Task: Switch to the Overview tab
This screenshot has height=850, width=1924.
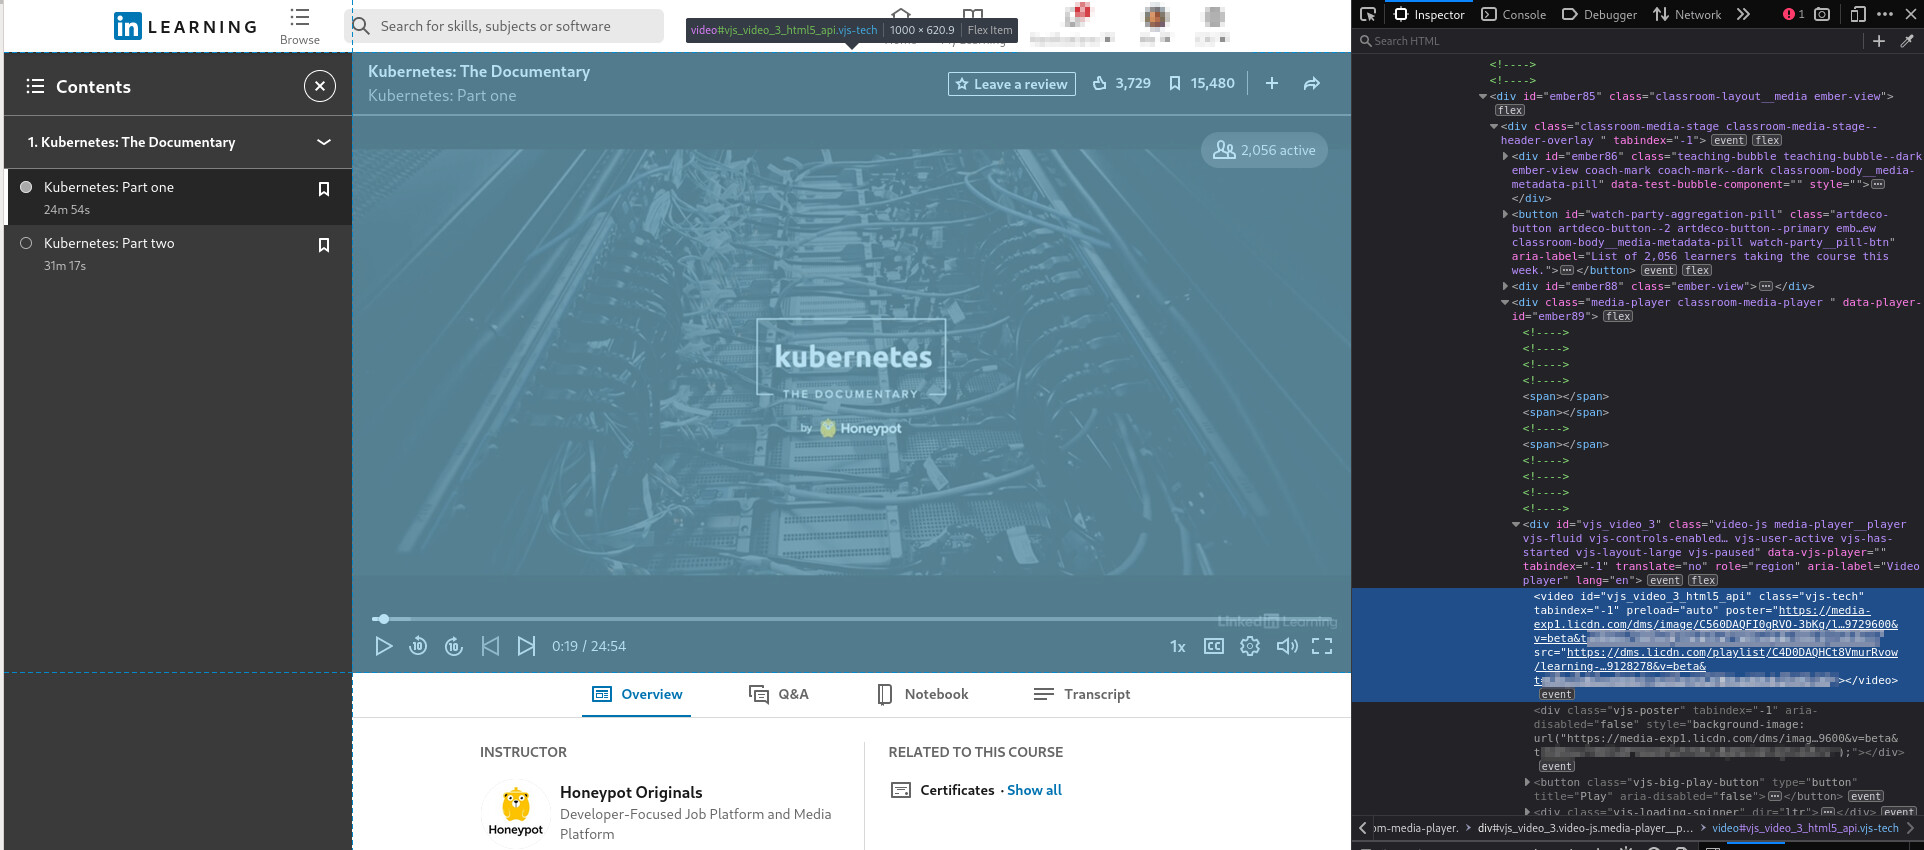Action: click(637, 694)
